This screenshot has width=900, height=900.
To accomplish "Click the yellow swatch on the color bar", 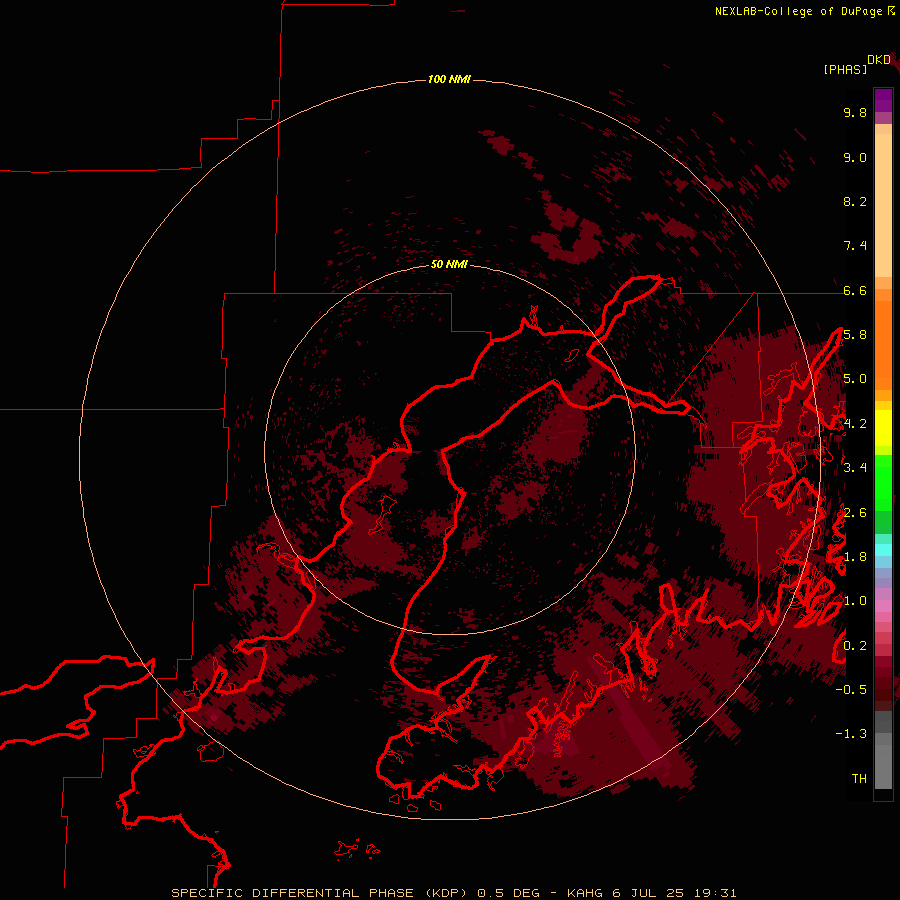I will click(x=883, y=427).
